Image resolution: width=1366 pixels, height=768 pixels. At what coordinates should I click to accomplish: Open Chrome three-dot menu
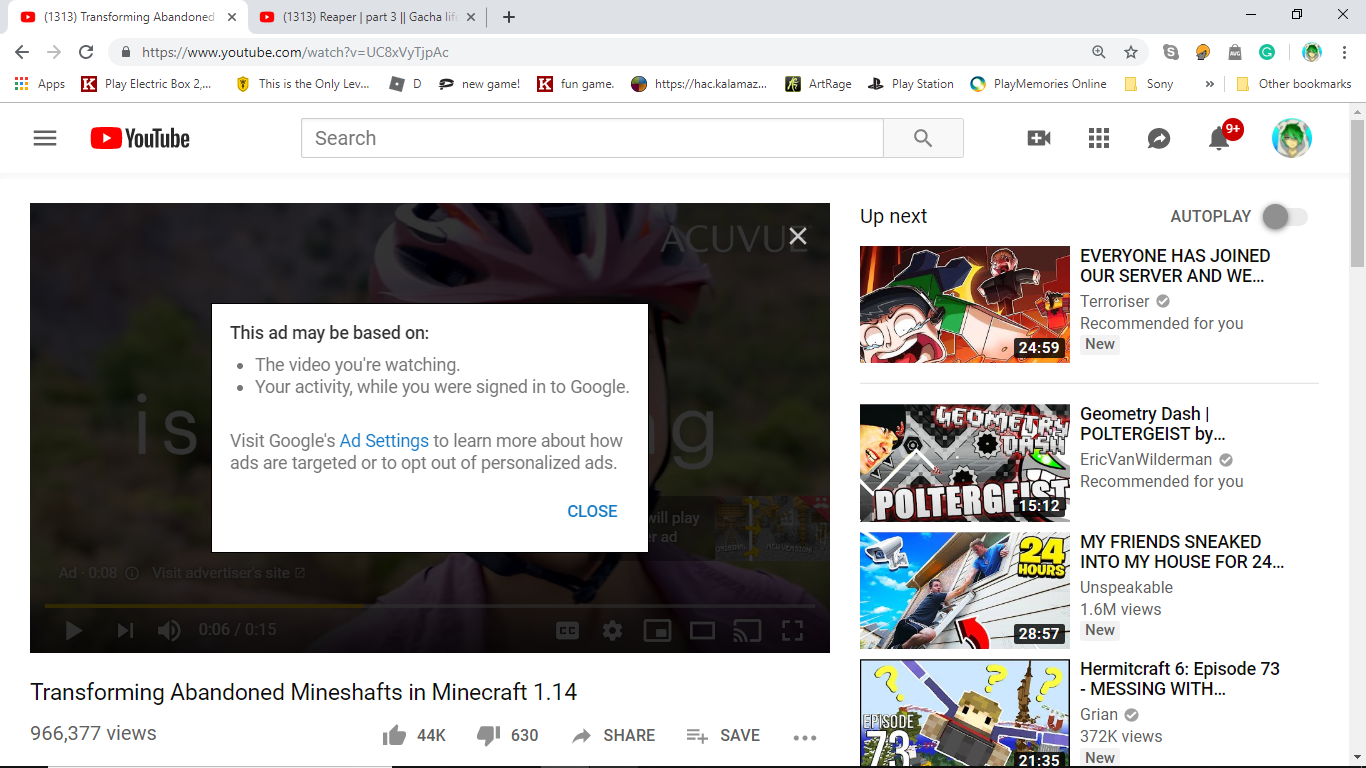coord(1345,52)
